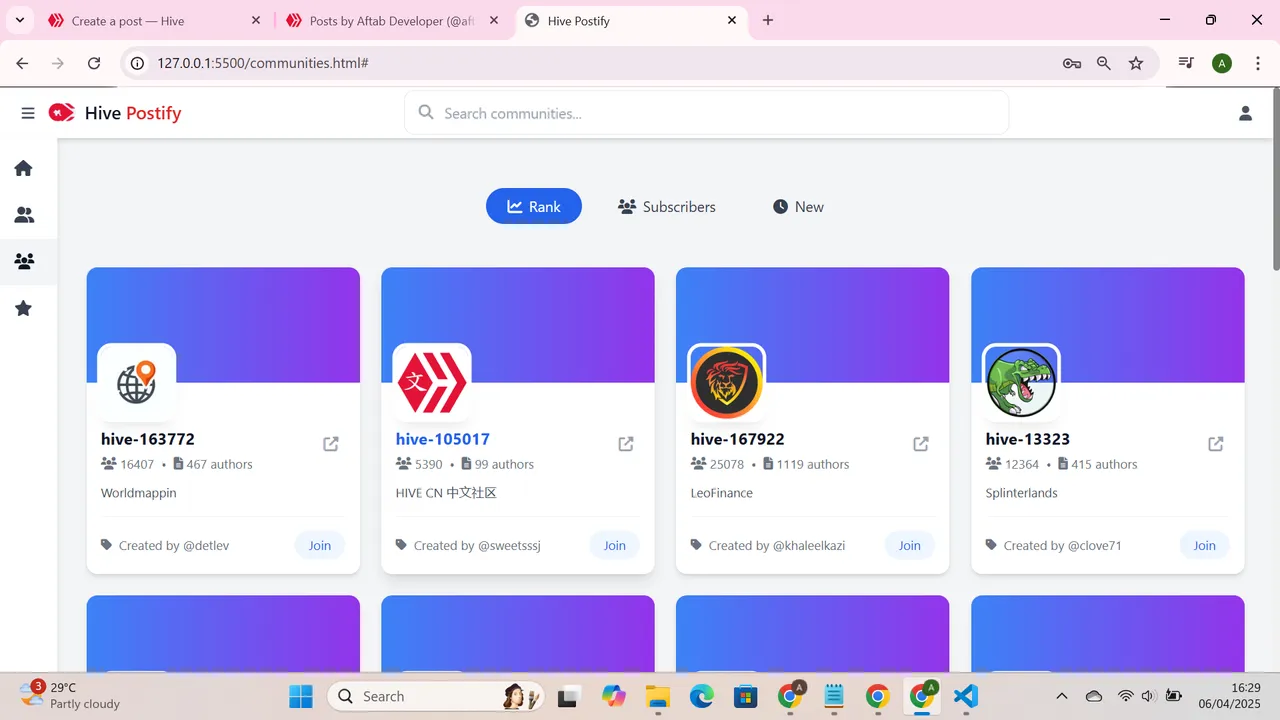This screenshot has height=720, width=1280.
Task: Open the Windows Start button
Action: pos(300,696)
